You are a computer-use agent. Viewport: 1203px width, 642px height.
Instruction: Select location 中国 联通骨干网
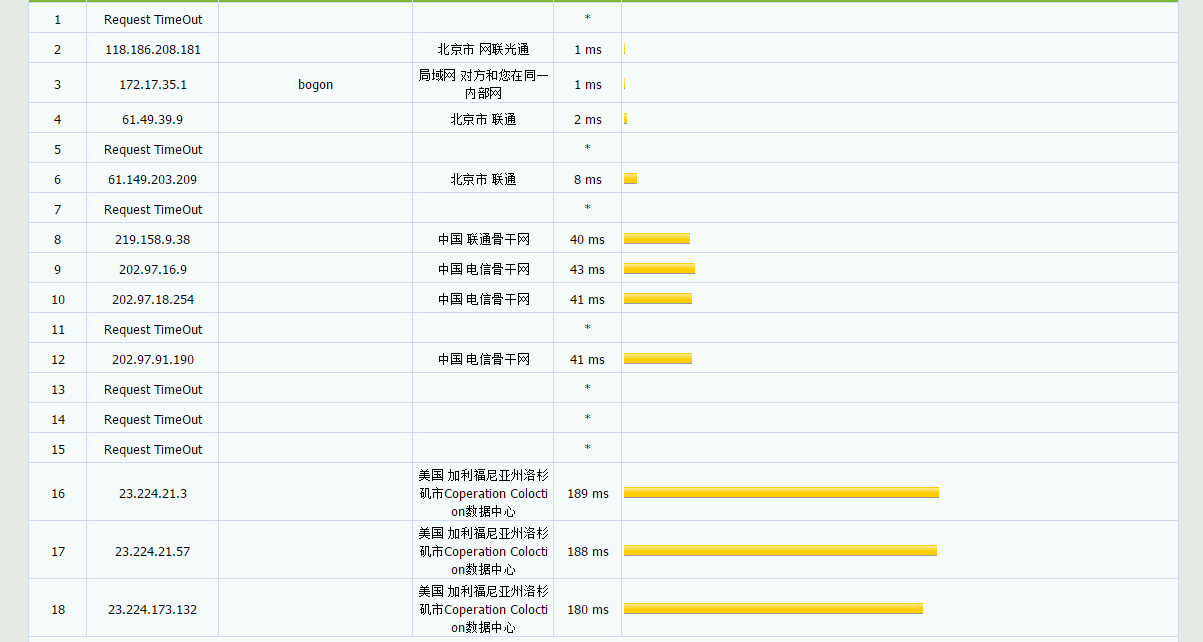point(483,239)
